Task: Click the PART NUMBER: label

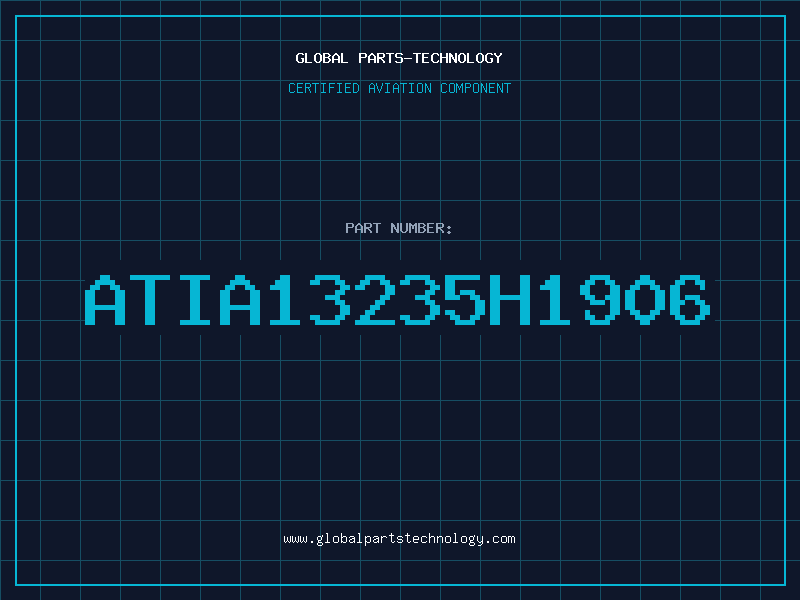Action: [x=399, y=228]
